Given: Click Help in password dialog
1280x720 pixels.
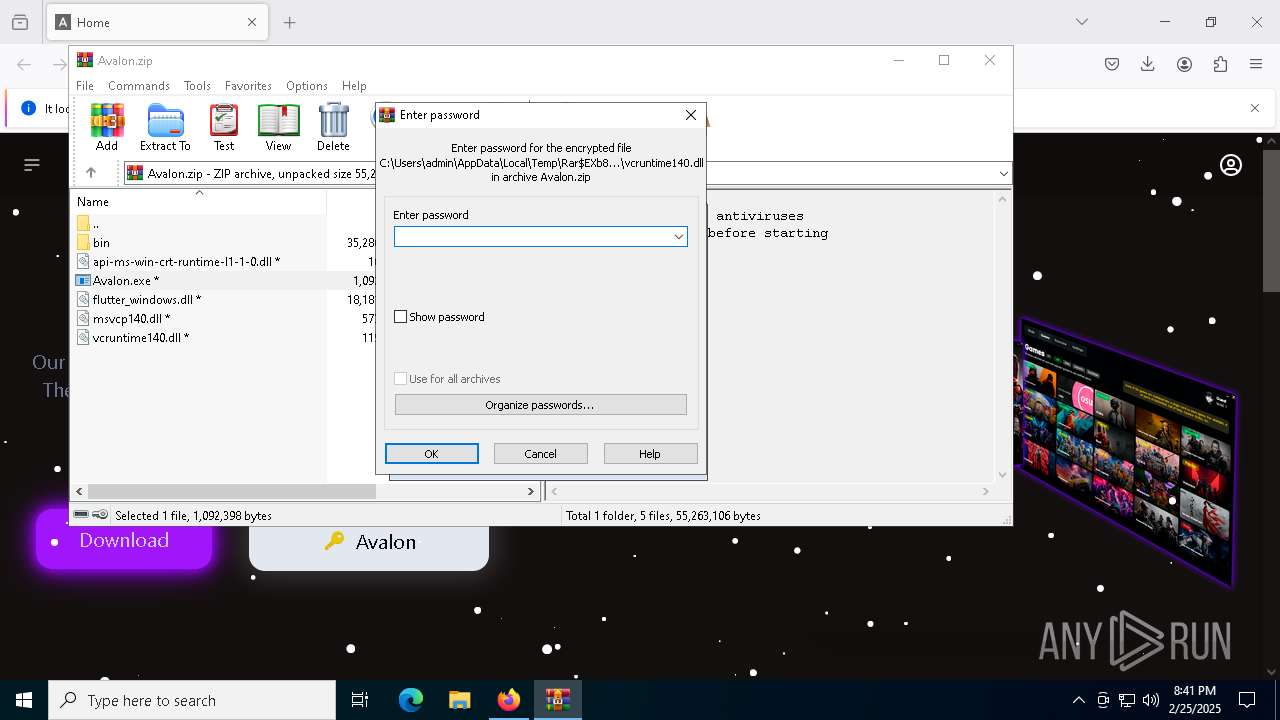Looking at the screenshot, I should click(x=650, y=454).
